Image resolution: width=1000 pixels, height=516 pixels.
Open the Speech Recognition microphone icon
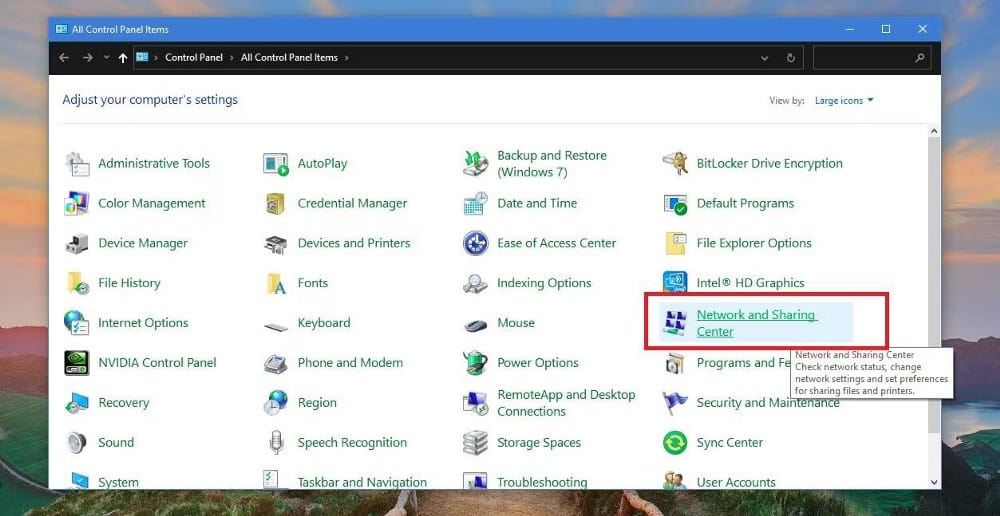(276, 443)
